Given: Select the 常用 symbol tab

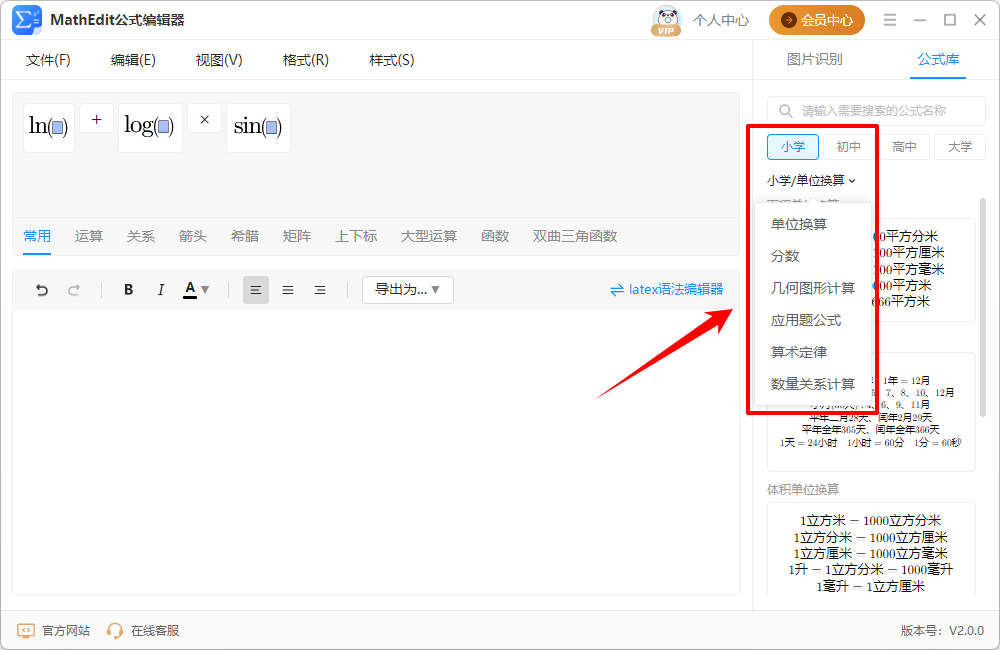Looking at the screenshot, I should [37, 237].
